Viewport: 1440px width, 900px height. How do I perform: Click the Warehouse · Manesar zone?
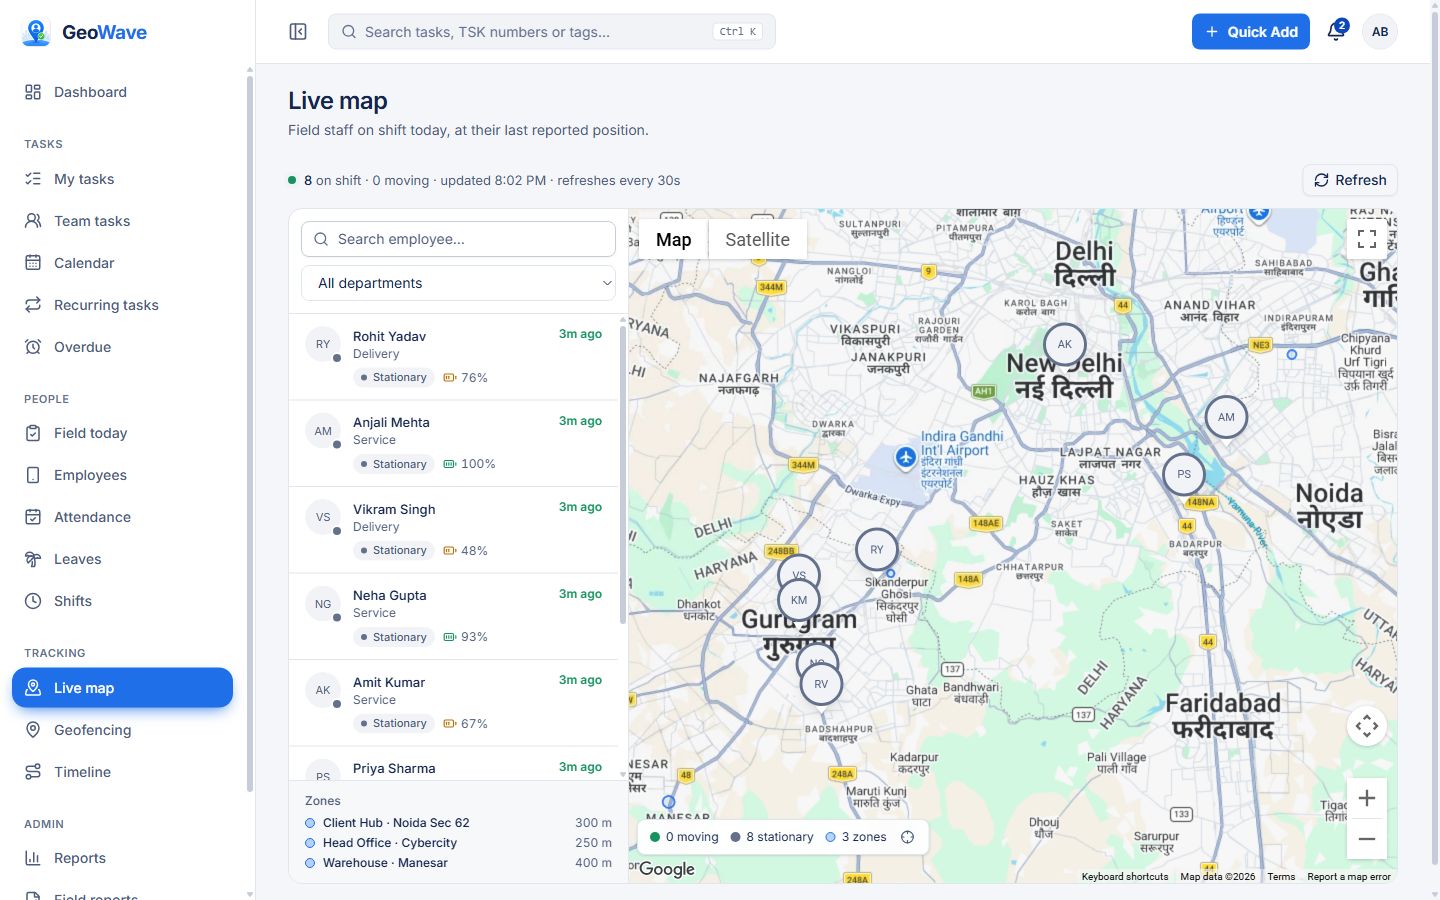458,863
